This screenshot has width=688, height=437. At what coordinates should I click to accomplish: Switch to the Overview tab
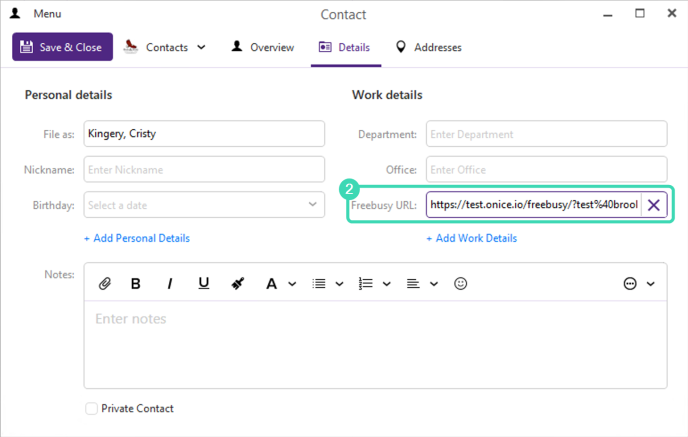(262, 47)
